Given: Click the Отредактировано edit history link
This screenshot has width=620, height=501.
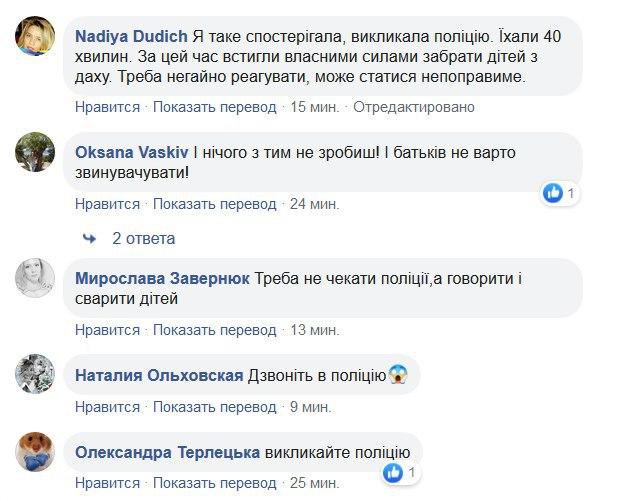Looking at the screenshot, I should (408, 107).
